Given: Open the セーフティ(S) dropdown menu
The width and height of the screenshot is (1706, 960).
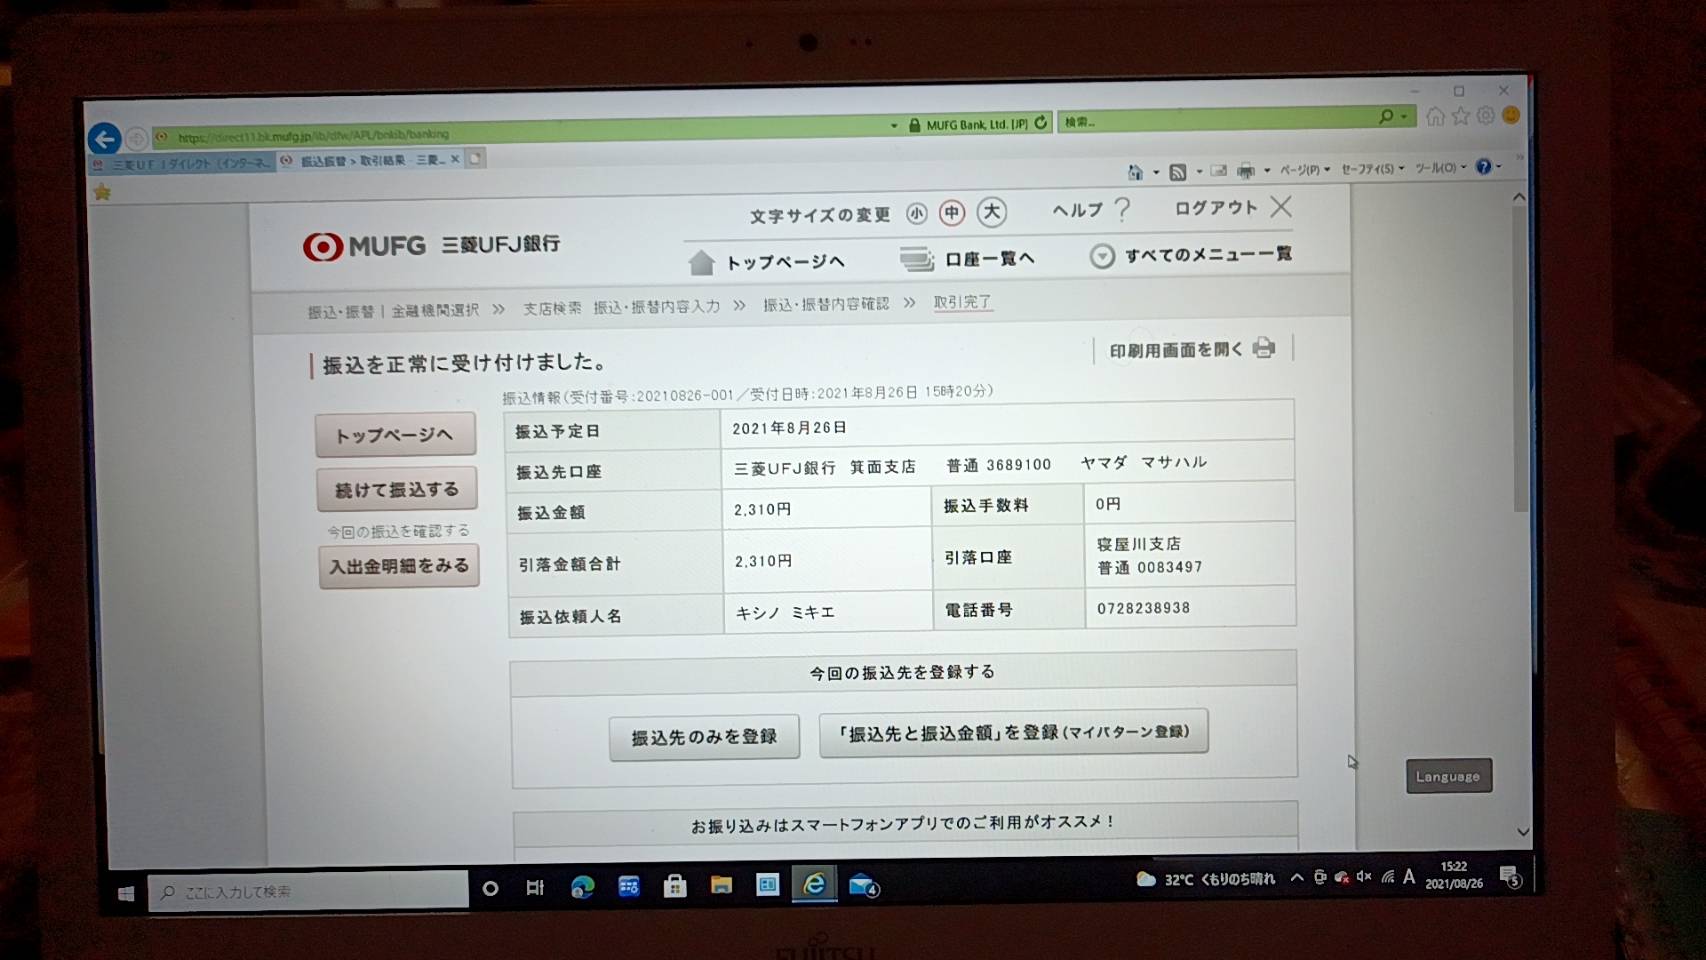Looking at the screenshot, I should [1372, 169].
